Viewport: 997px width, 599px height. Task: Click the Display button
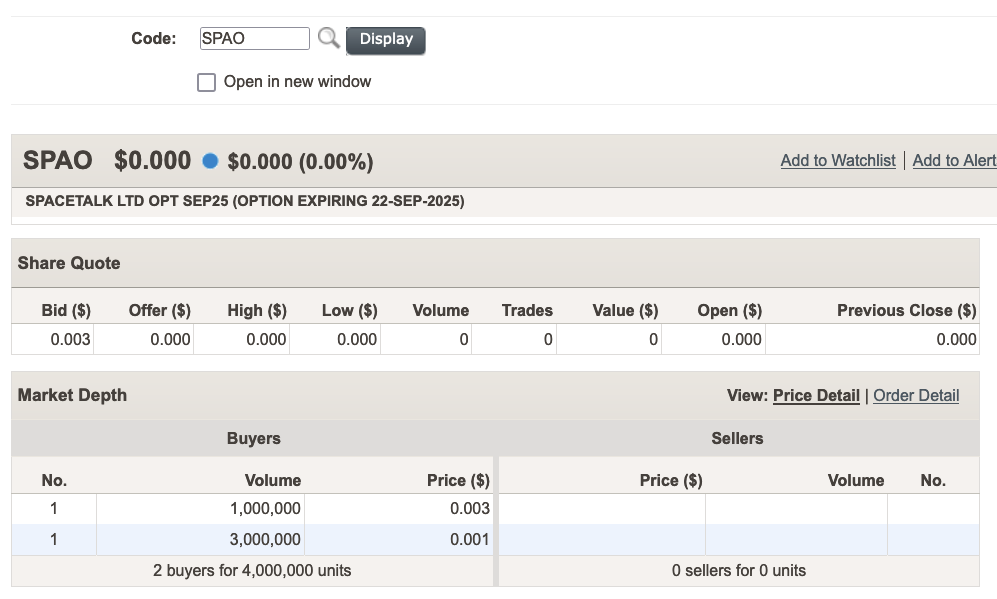point(386,40)
